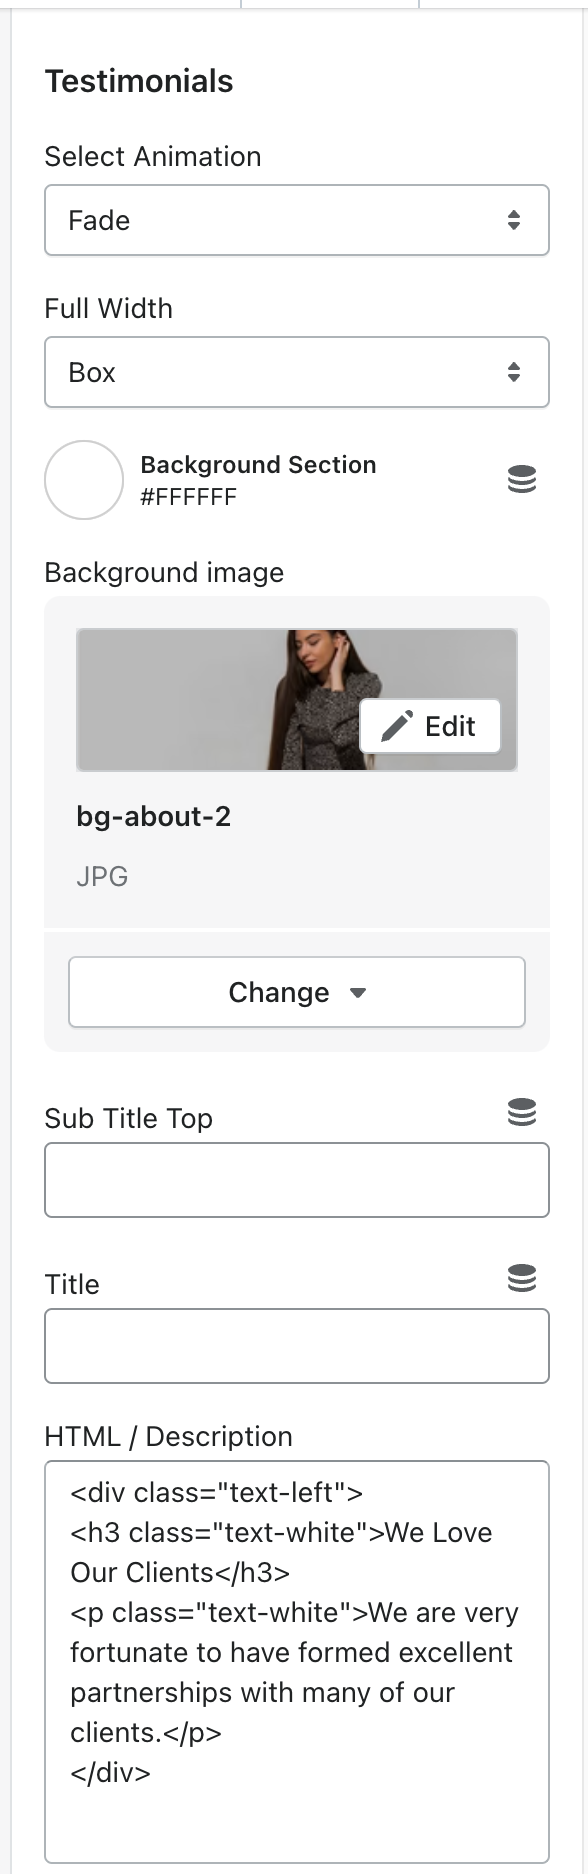Focus the Sub Title Top text field
The width and height of the screenshot is (588, 1874).
(x=297, y=1180)
